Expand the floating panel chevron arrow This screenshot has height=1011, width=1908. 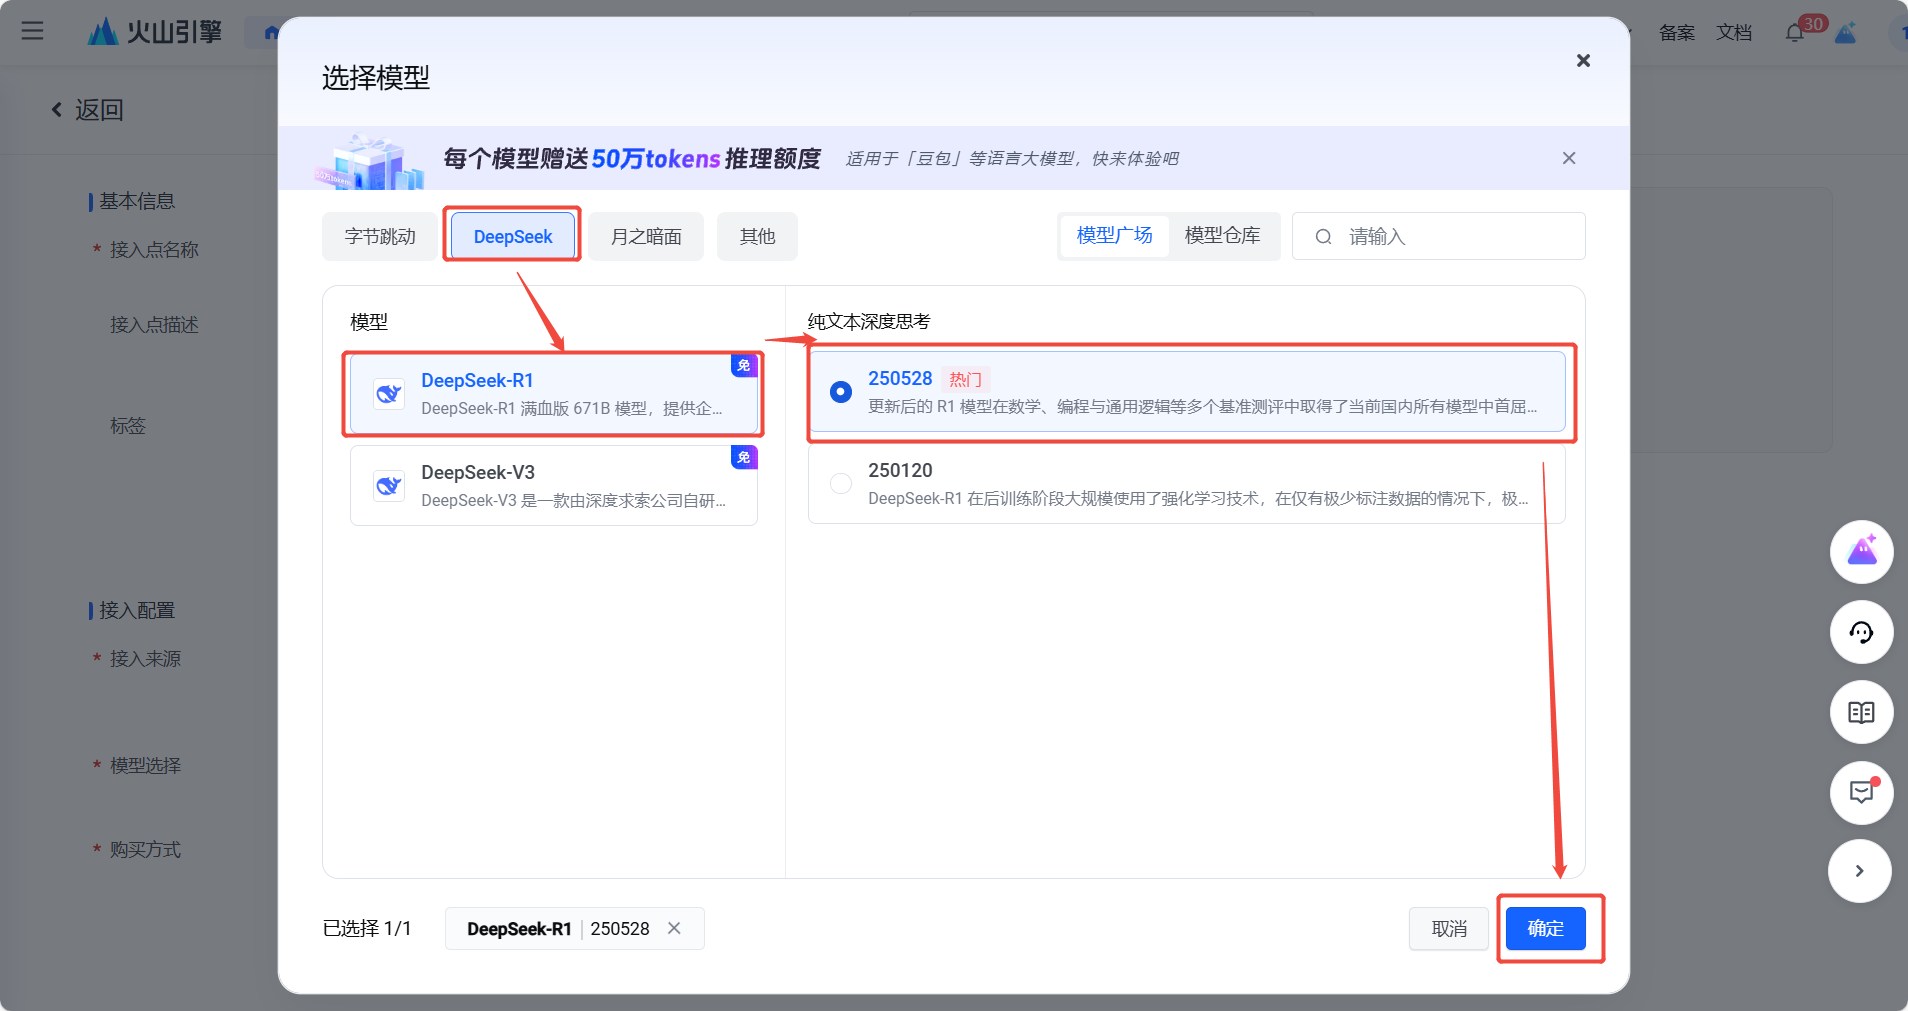point(1860,871)
